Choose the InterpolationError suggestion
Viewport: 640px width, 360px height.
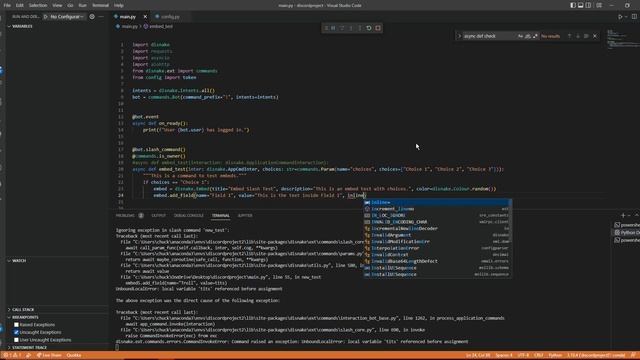[437, 248]
